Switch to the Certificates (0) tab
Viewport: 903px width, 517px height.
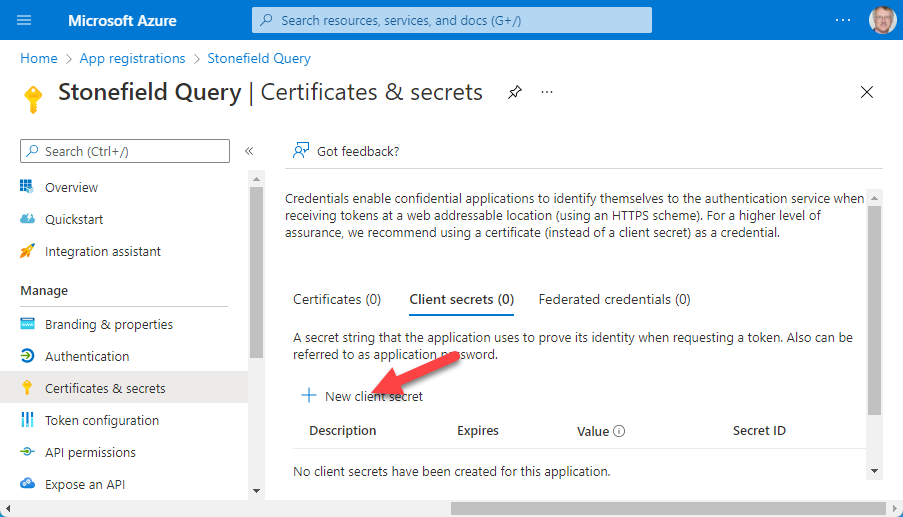coord(336,299)
